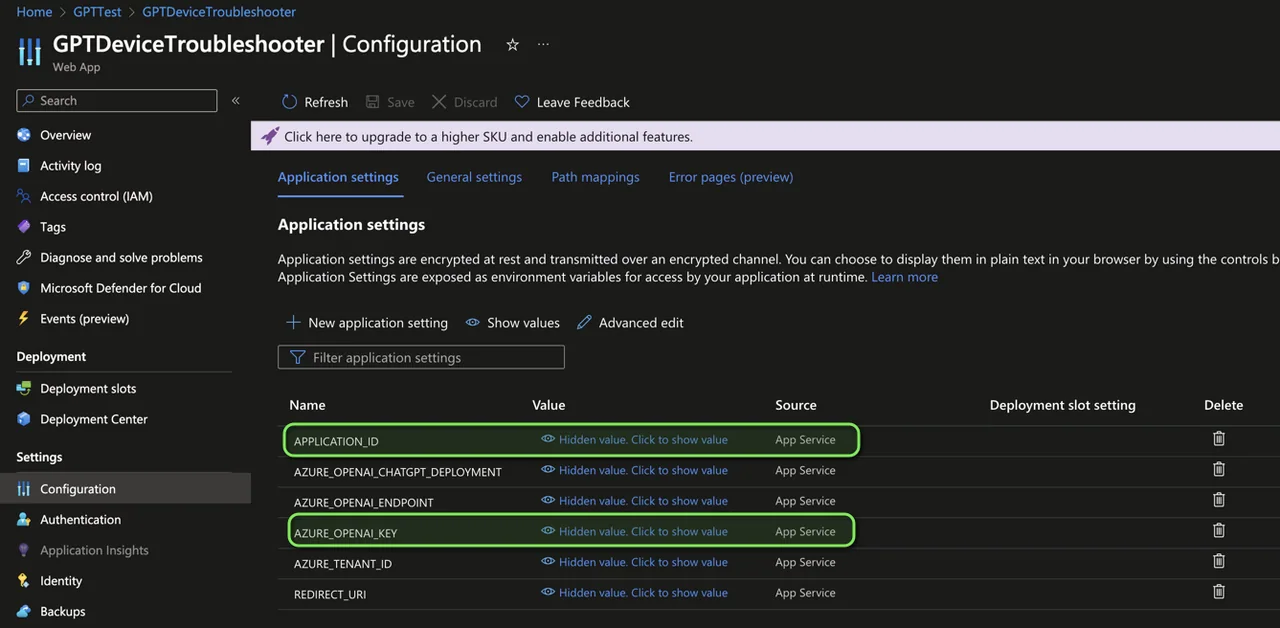Open Deployment Center in the sidebar
Viewport: 1280px width, 628px height.
(x=94, y=419)
